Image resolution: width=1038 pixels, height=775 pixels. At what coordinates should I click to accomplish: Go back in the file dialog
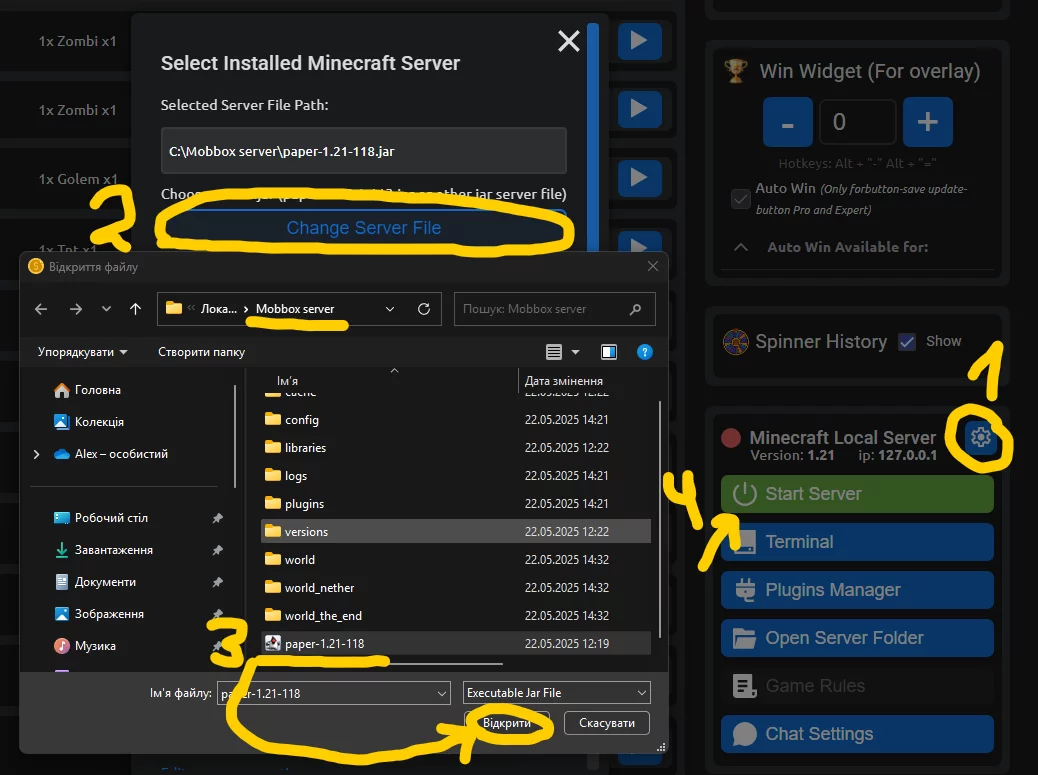41,309
